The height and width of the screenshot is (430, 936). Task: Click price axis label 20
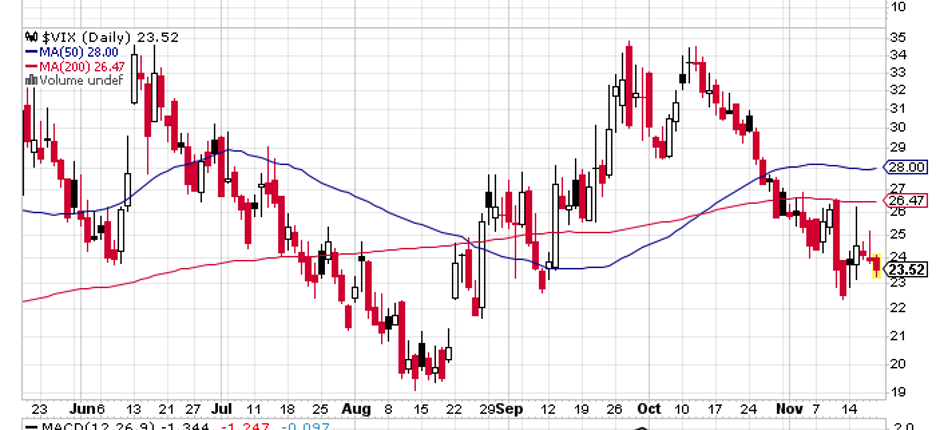click(898, 364)
